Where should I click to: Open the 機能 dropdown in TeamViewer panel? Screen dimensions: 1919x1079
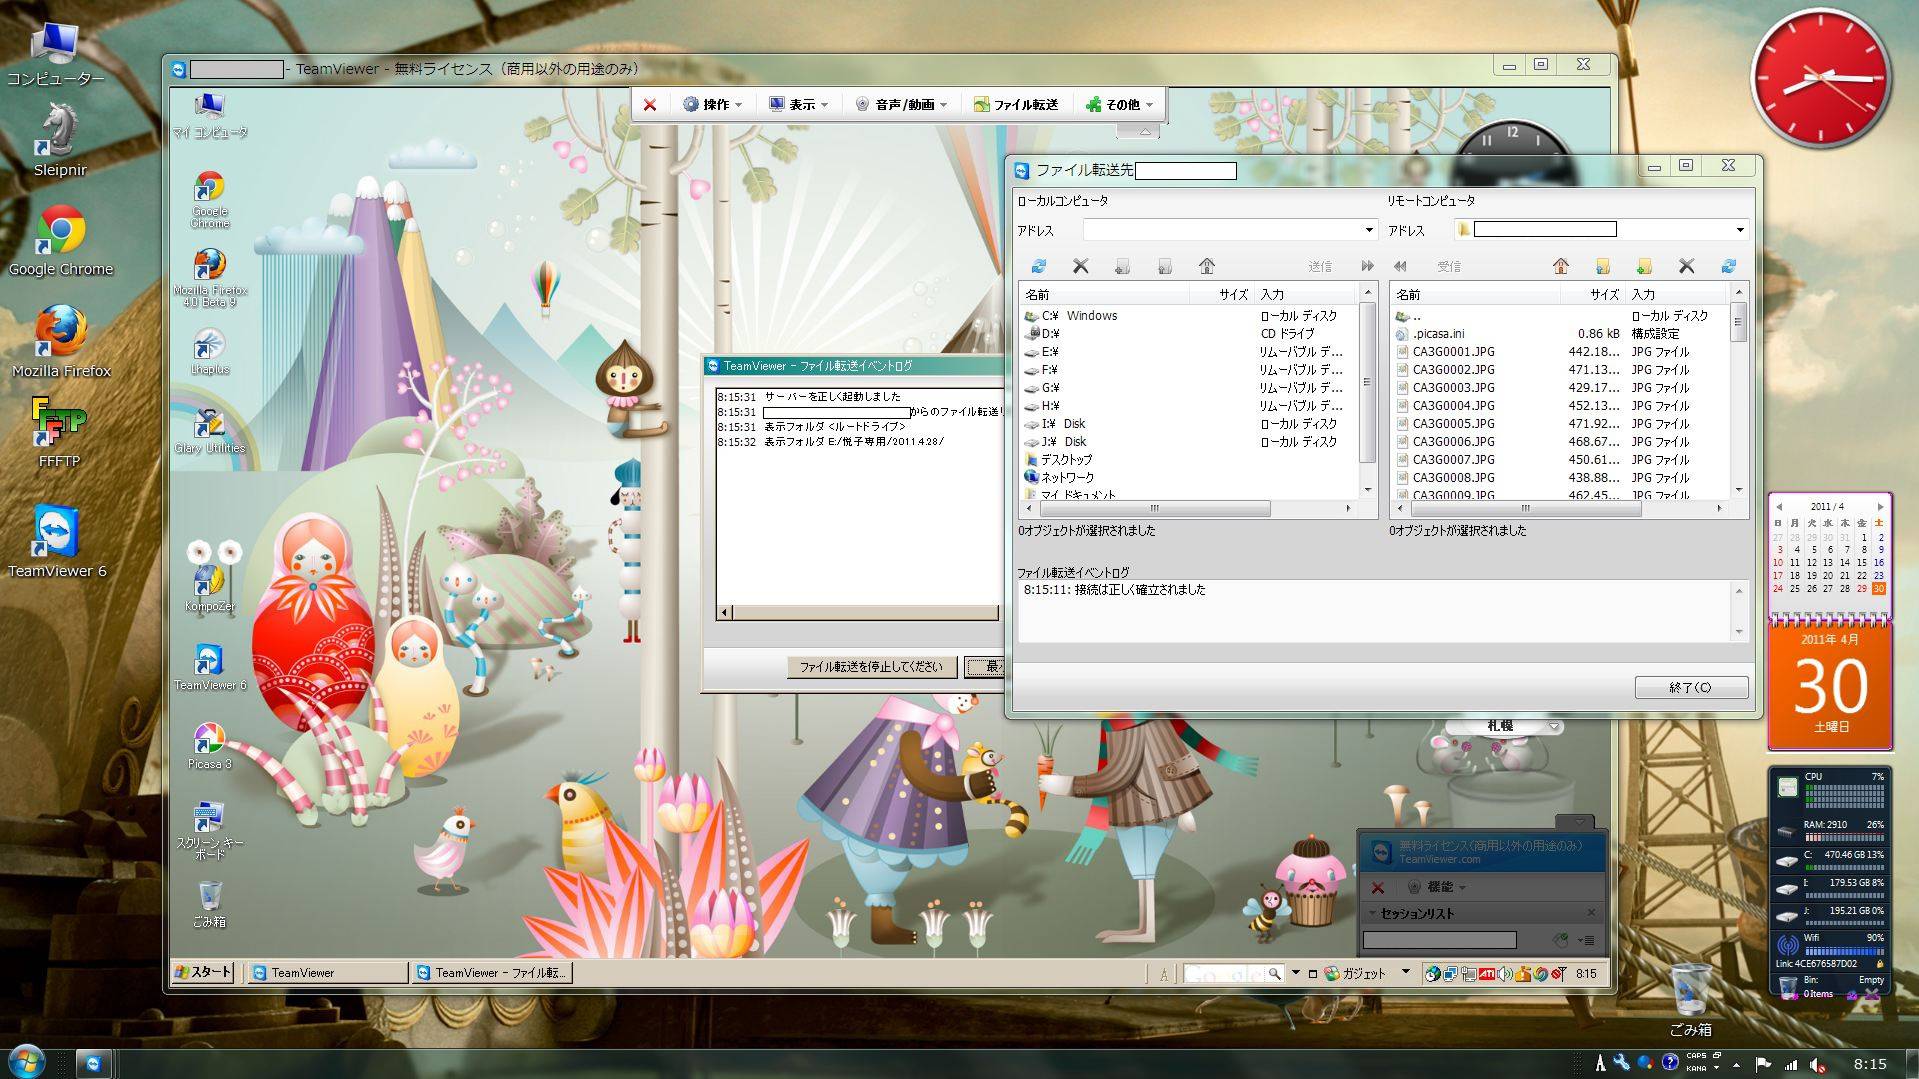[x=1437, y=887]
